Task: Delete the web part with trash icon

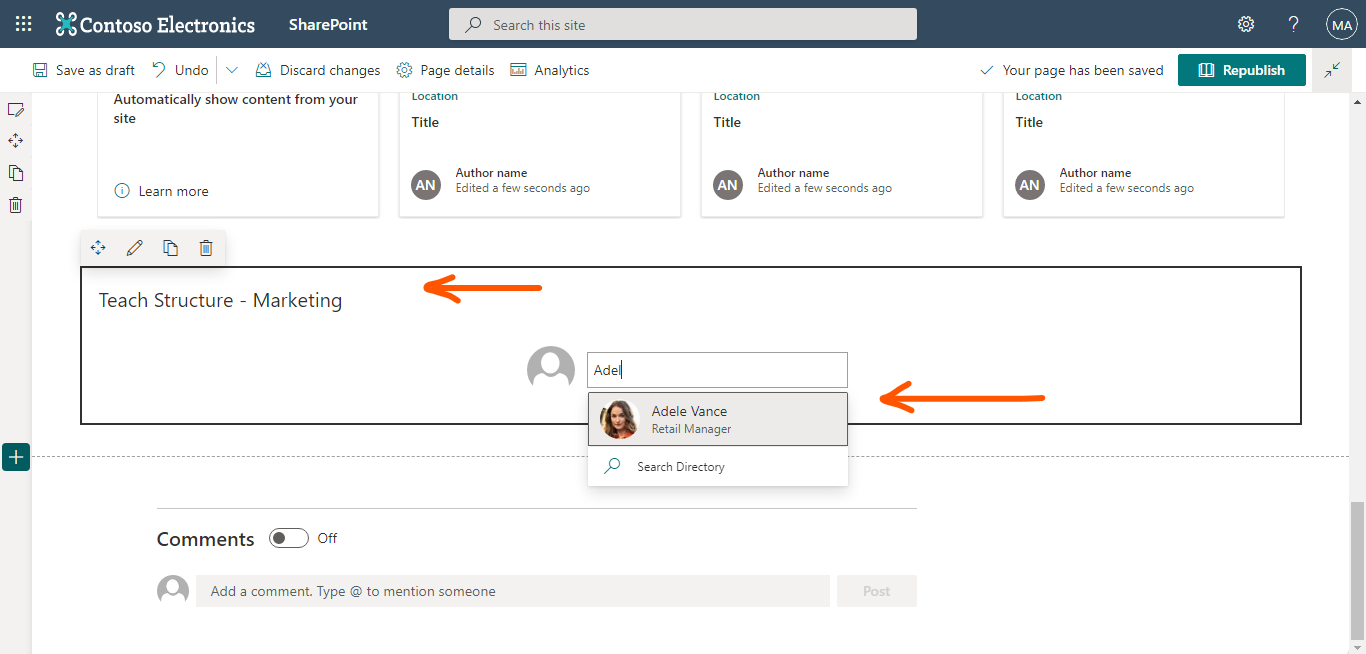Action: click(x=206, y=247)
